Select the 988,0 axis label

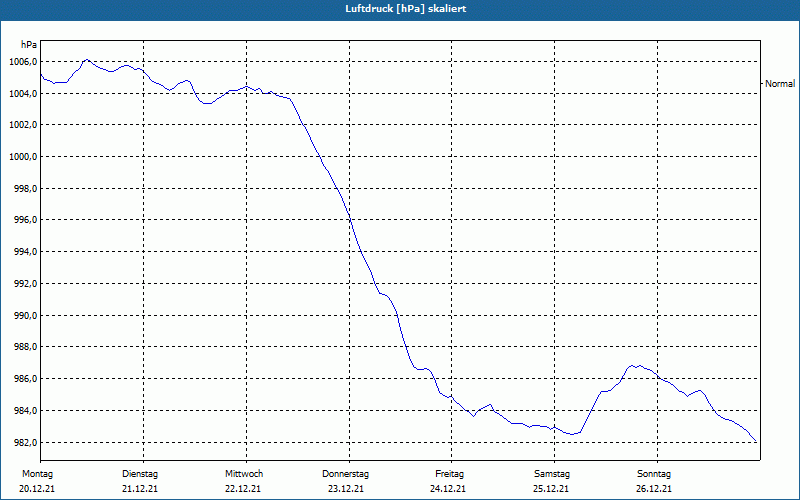click(x=26, y=347)
